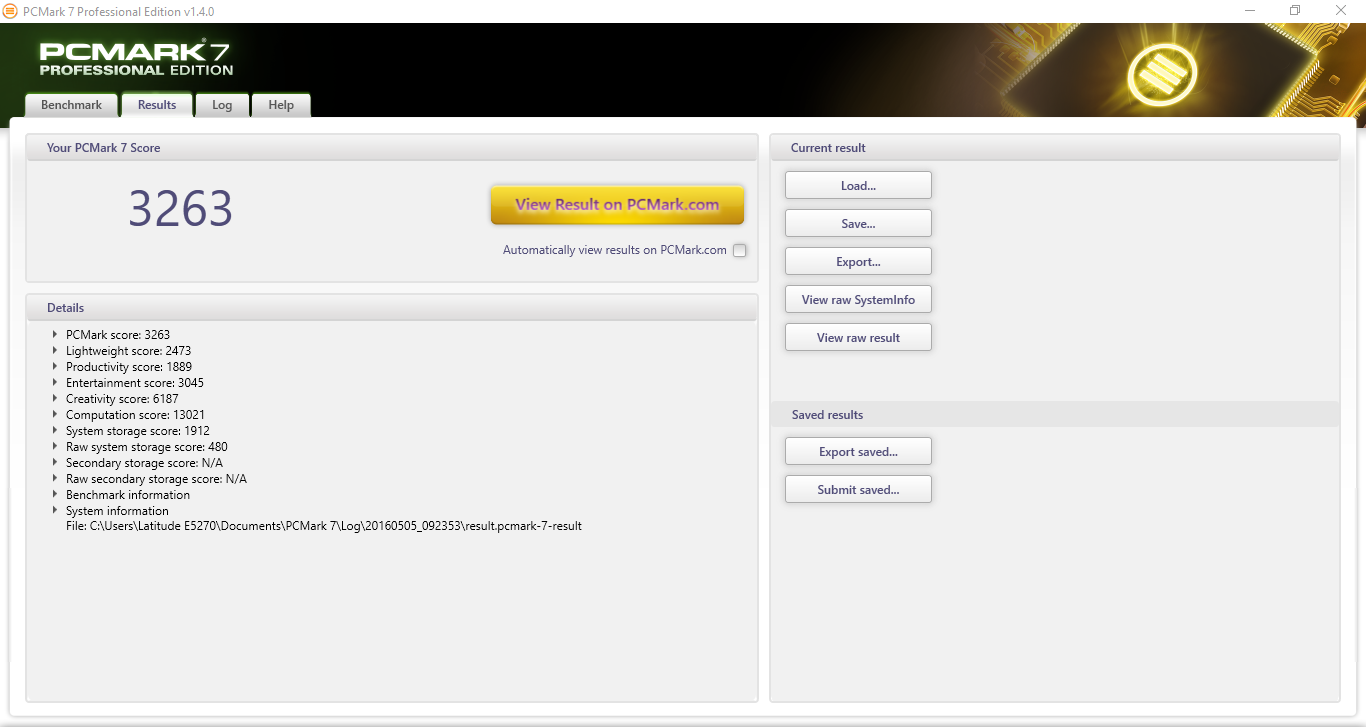Select the Results tab

(157, 105)
